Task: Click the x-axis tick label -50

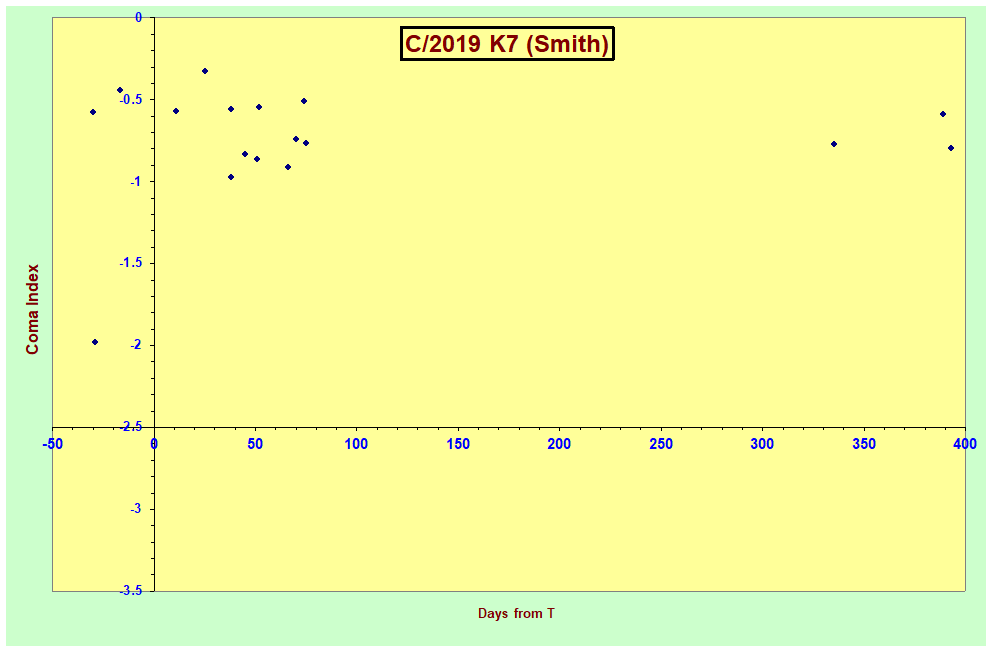Action: pyautogui.click(x=52, y=444)
